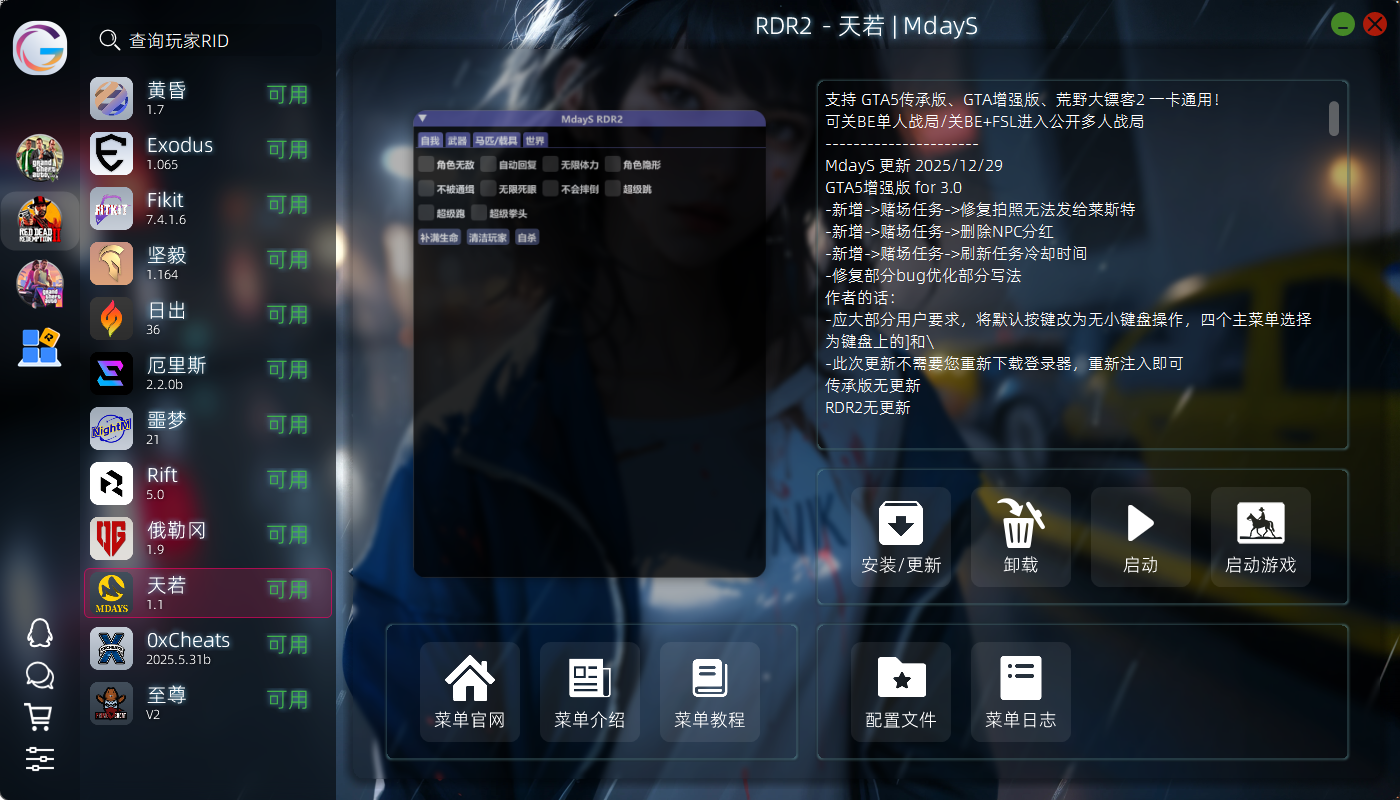Viewport: 1400px width, 800px height.
Task: Enable the 无限体力 checkbox
Action: point(550,164)
